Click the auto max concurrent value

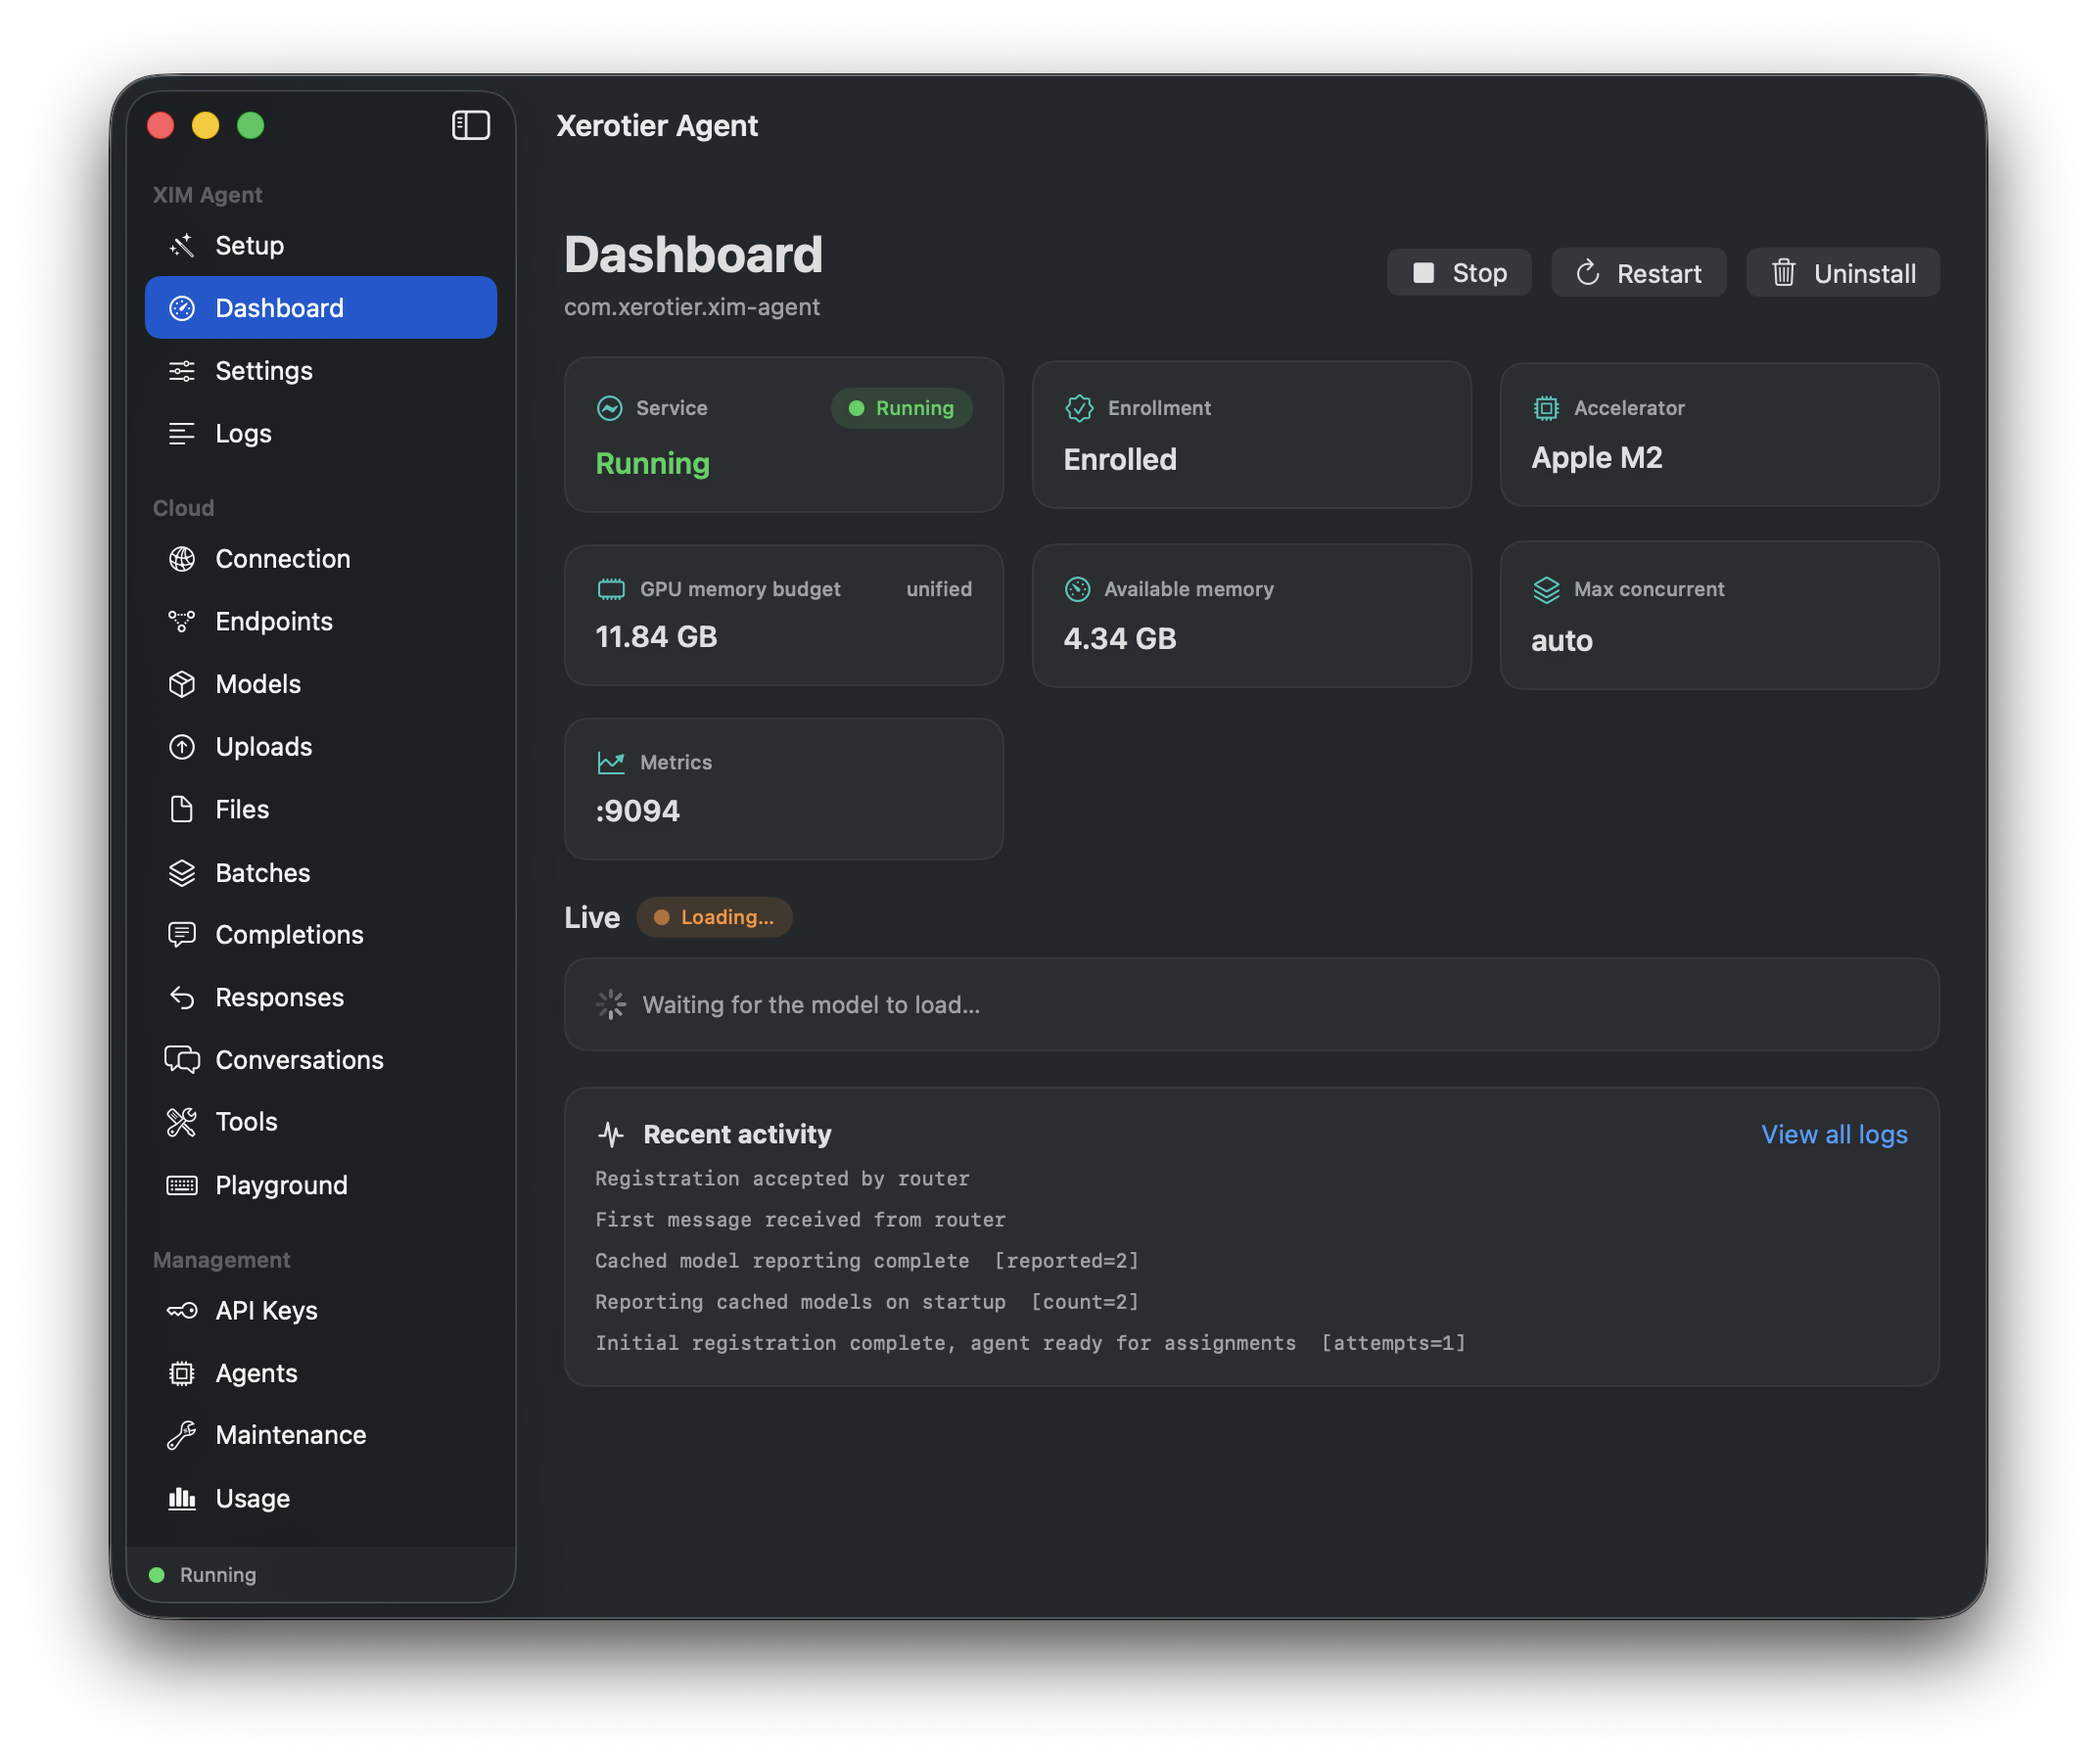pyautogui.click(x=1561, y=641)
